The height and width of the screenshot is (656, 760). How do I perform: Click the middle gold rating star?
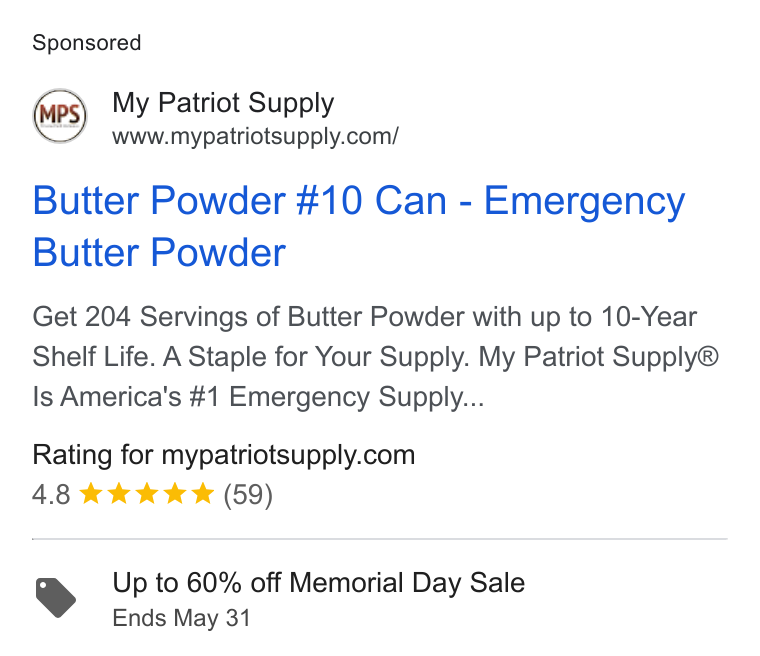pos(147,494)
